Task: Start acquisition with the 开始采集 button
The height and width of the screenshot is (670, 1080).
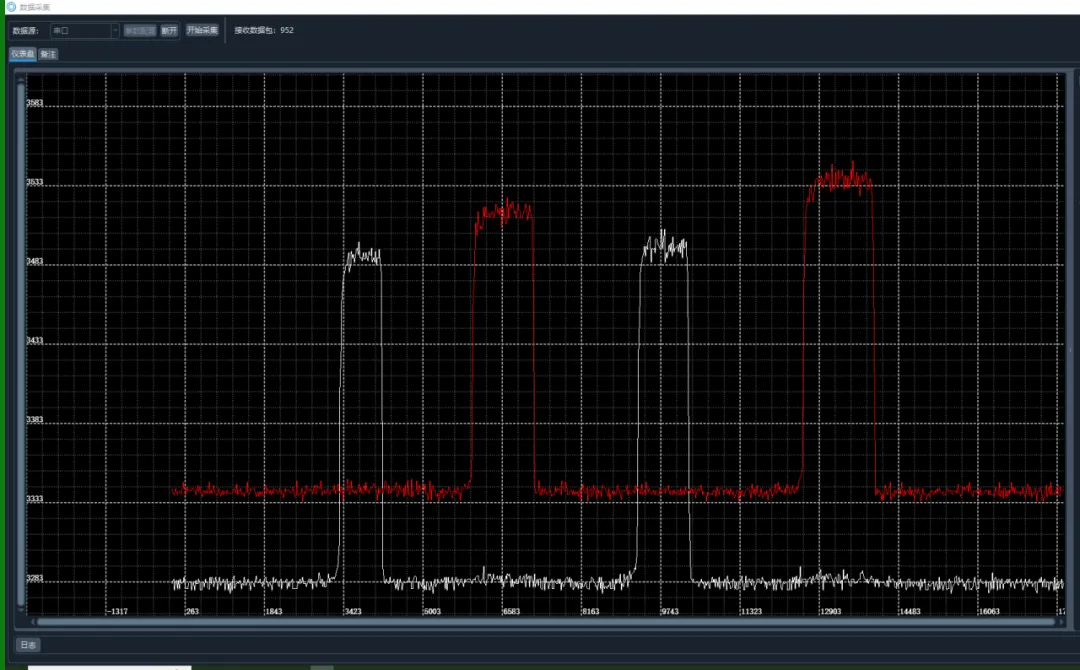Action: point(202,30)
